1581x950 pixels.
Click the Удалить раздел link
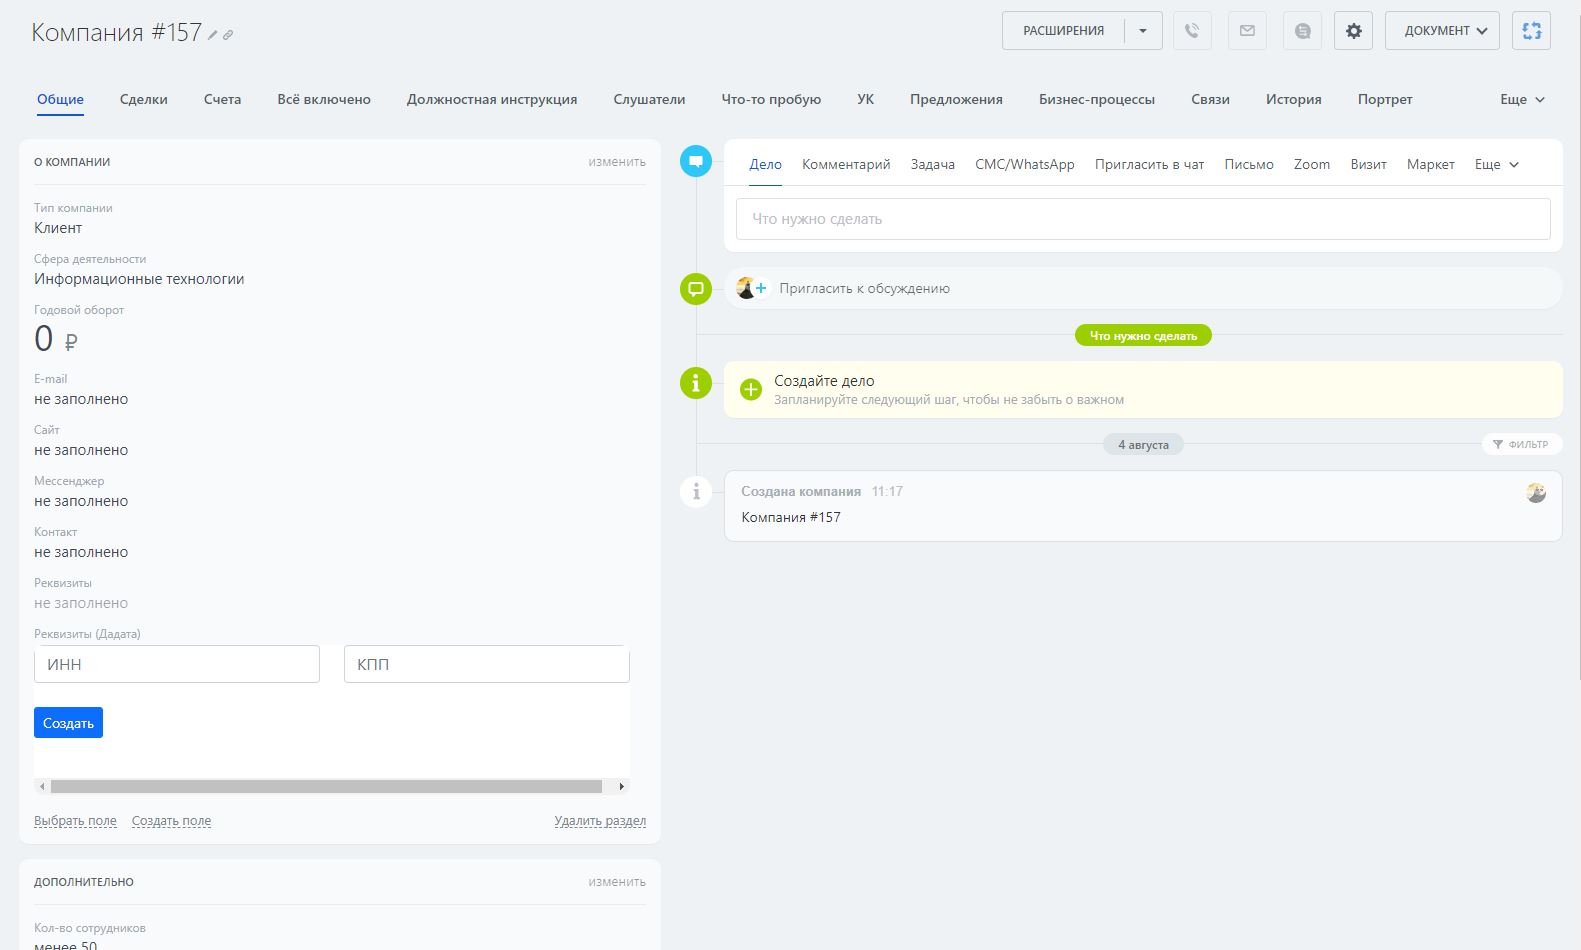click(600, 821)
